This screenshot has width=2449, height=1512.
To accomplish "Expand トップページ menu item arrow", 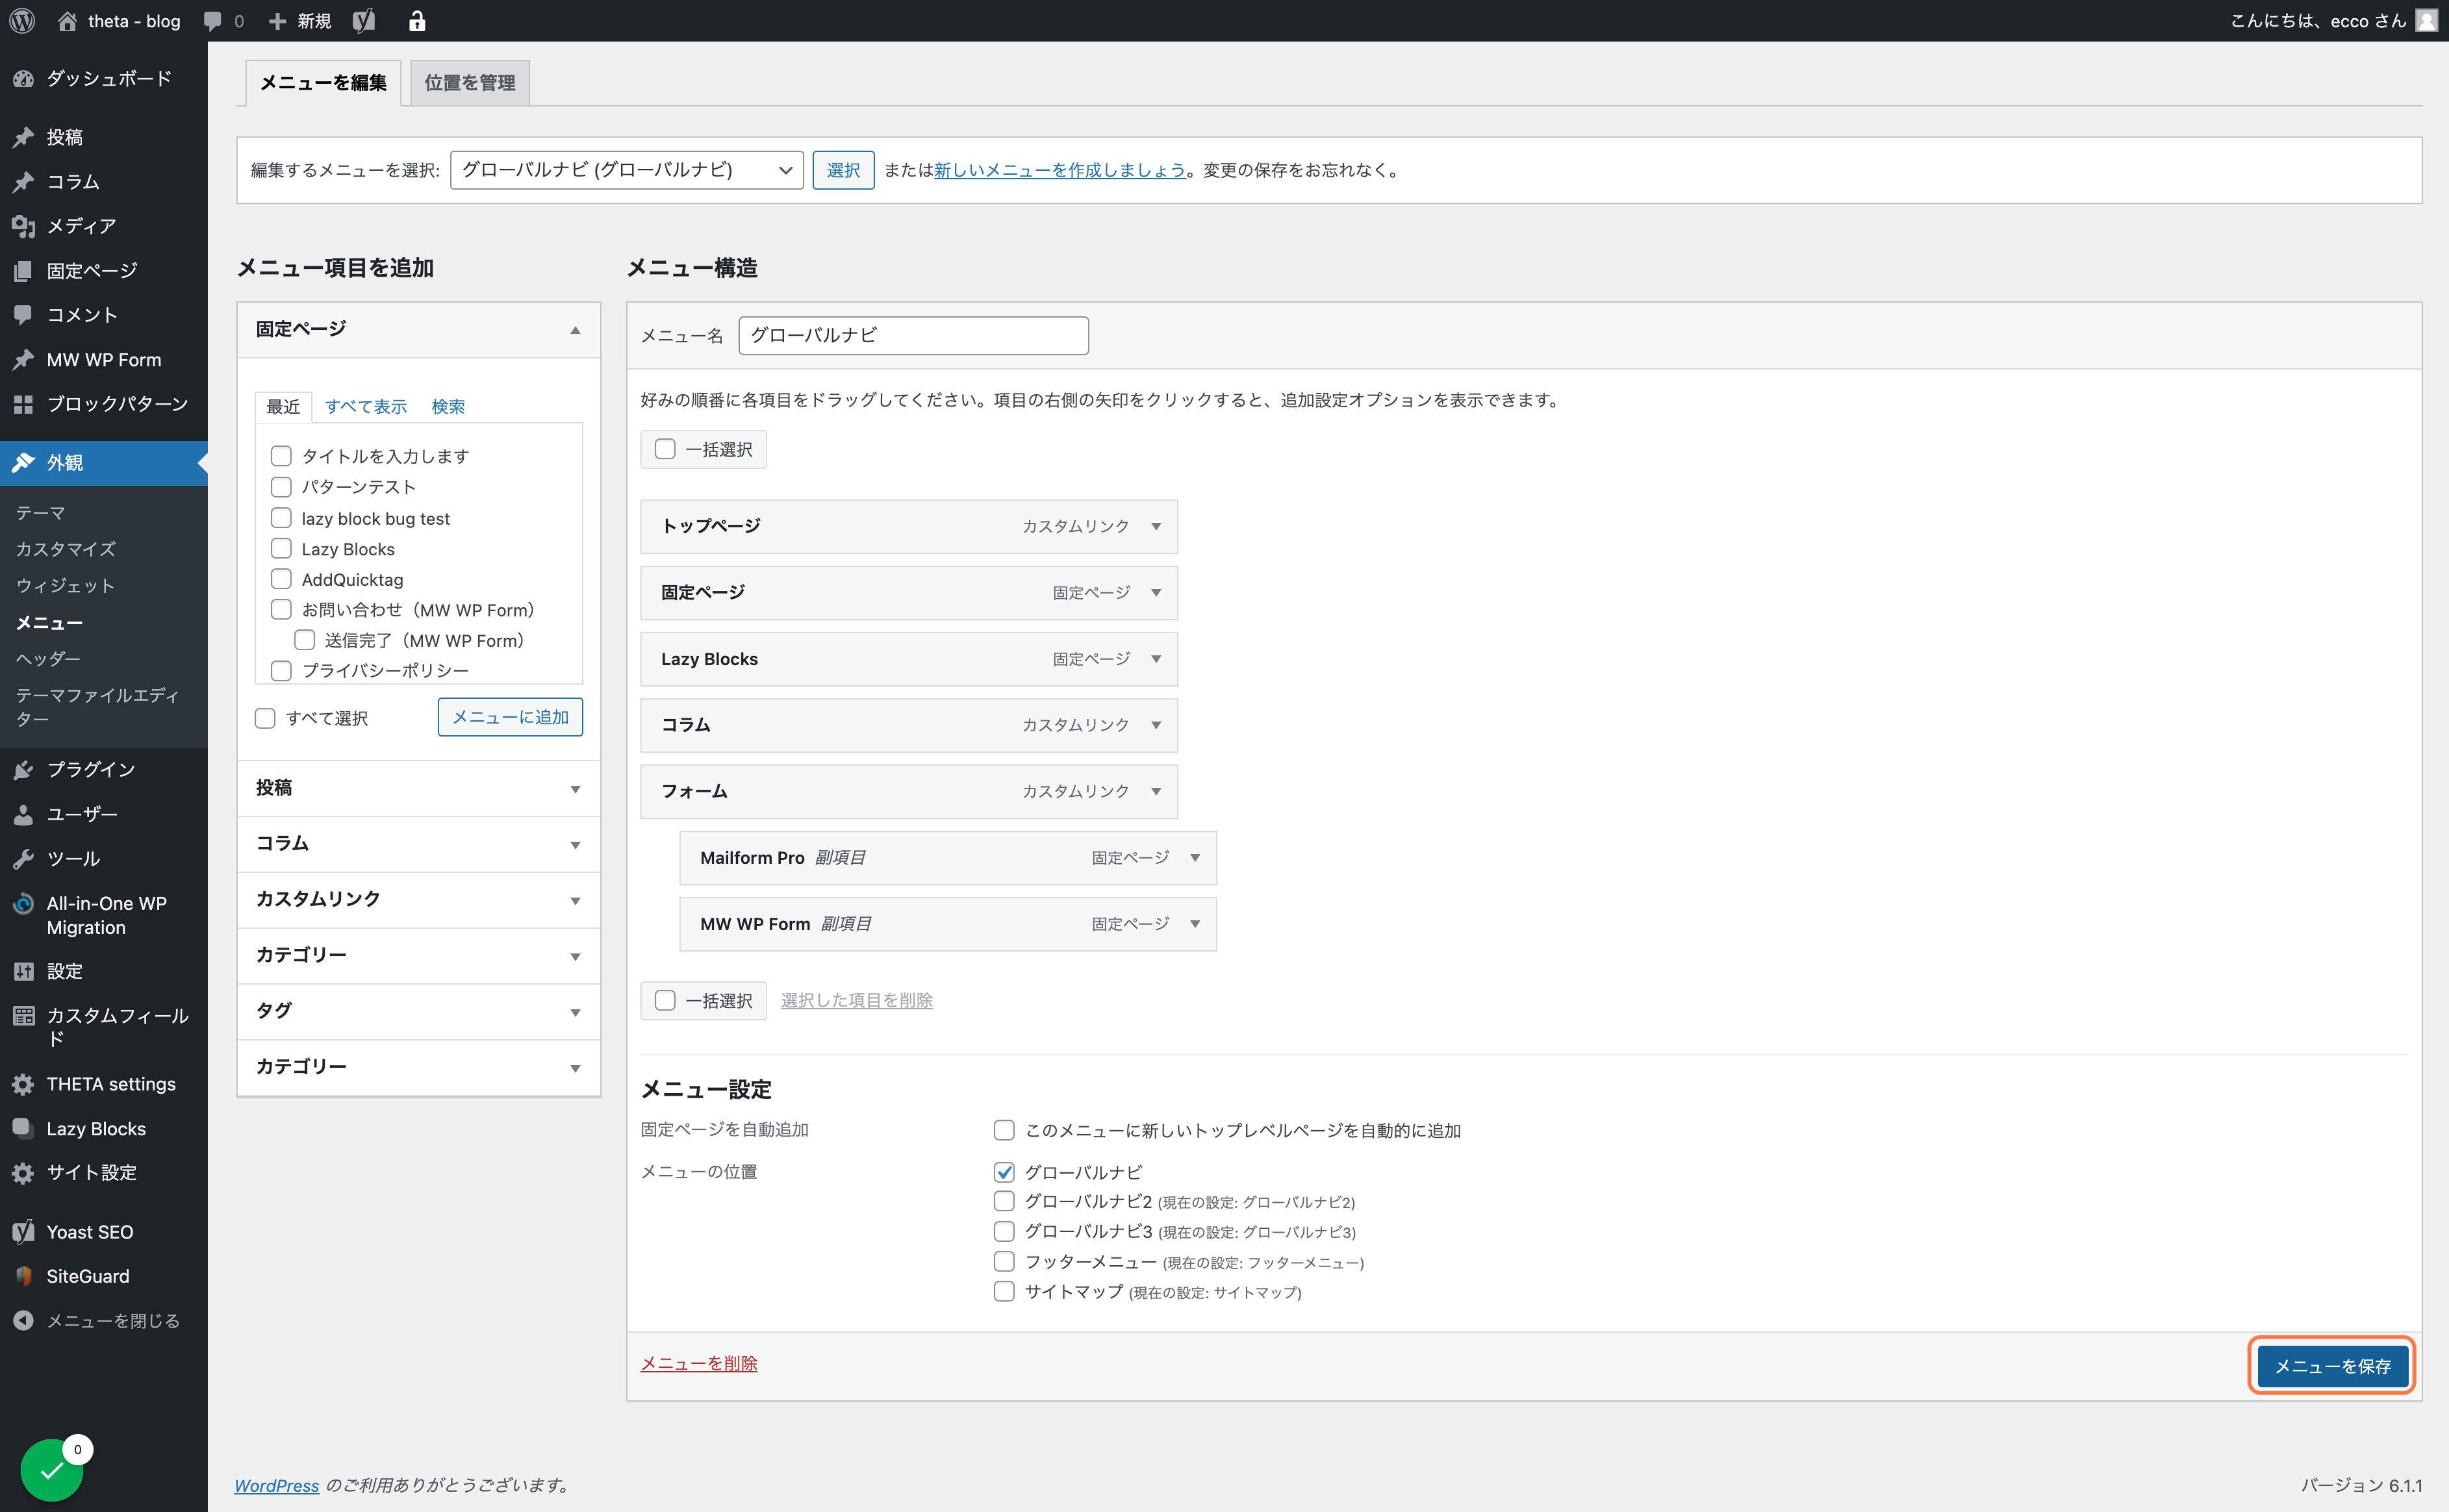I will pyautogui.click(x=1156, y=526).
